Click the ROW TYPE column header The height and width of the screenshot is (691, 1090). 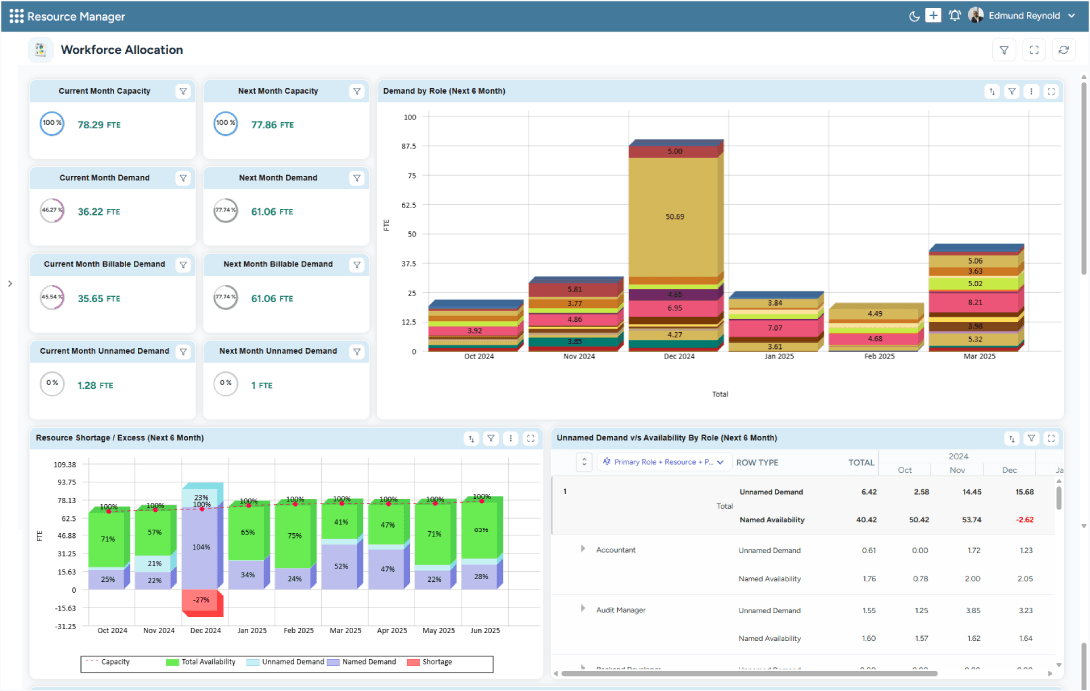(757, 462)
